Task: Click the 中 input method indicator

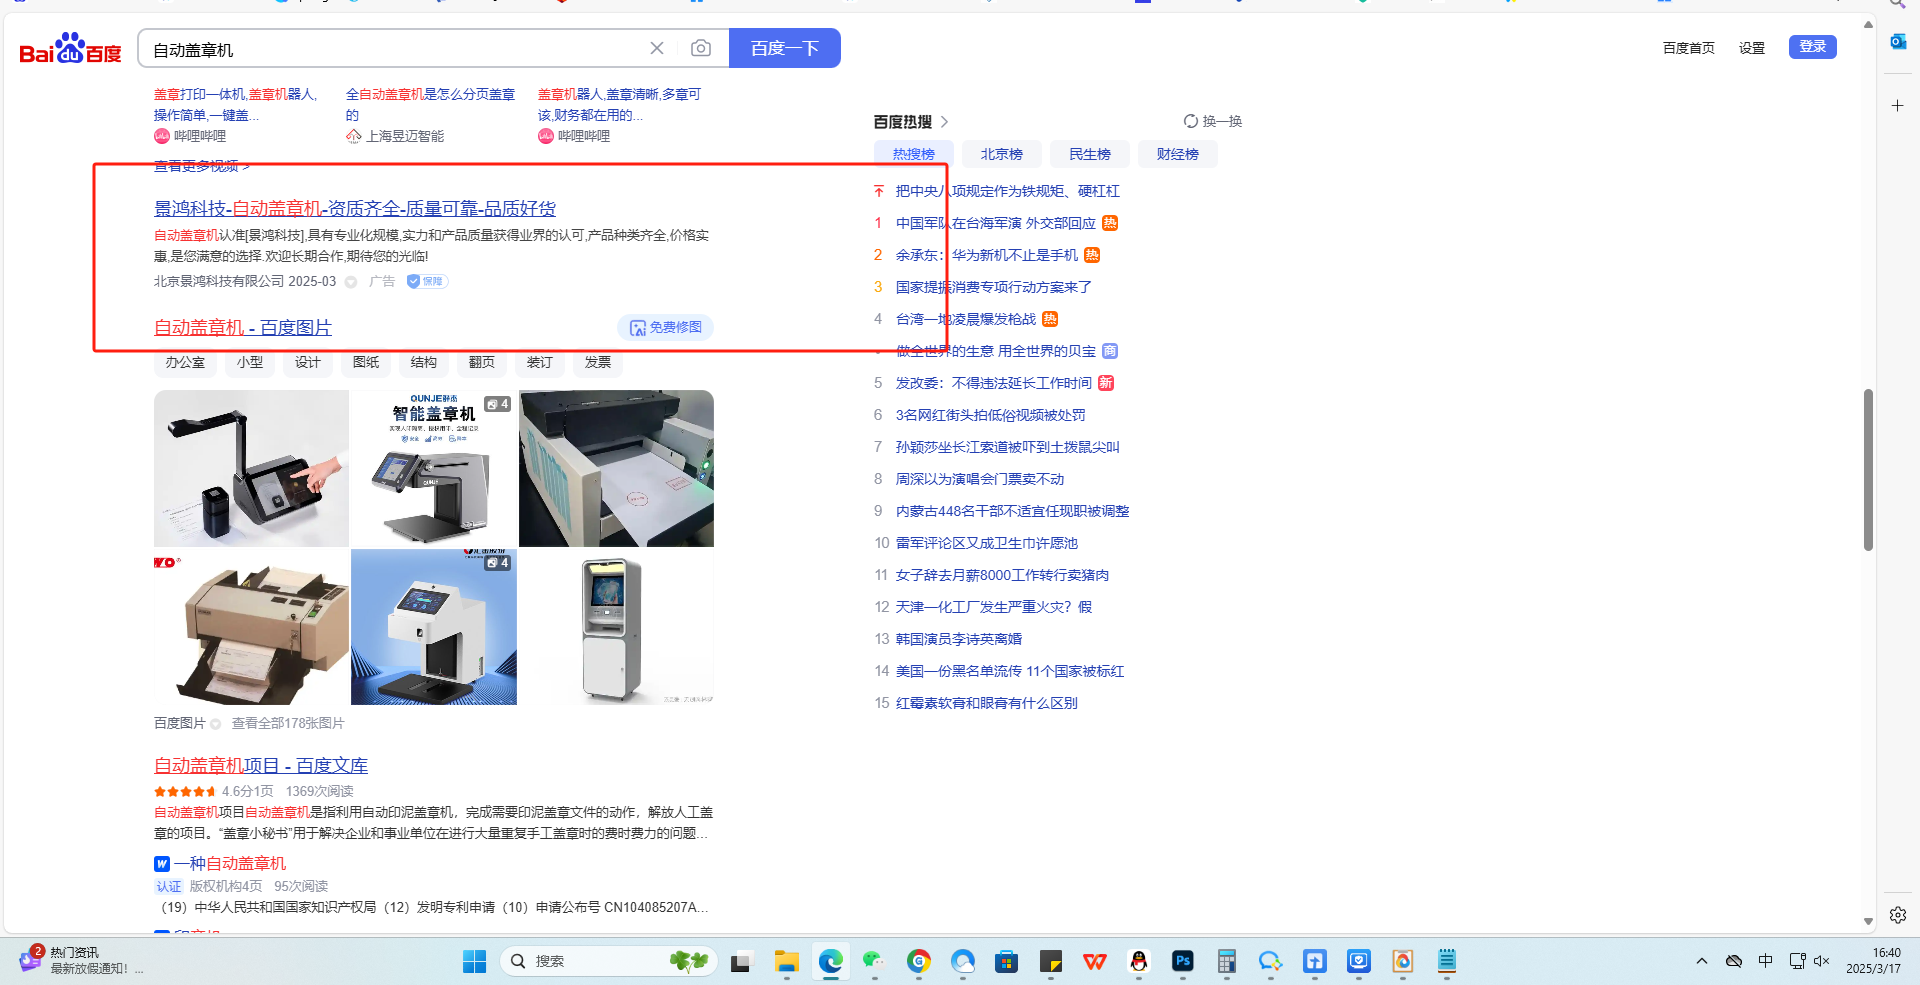Action: (x=1766, y=961)
